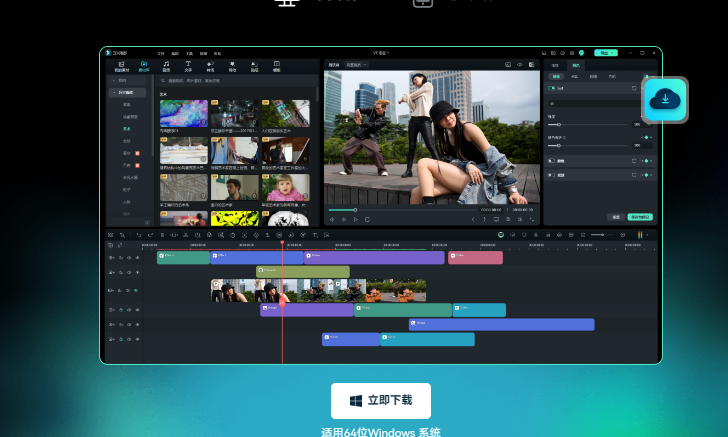728x437 pixels.
Task: Click the Filmora app logo in title bar
Action: [109, 53]
